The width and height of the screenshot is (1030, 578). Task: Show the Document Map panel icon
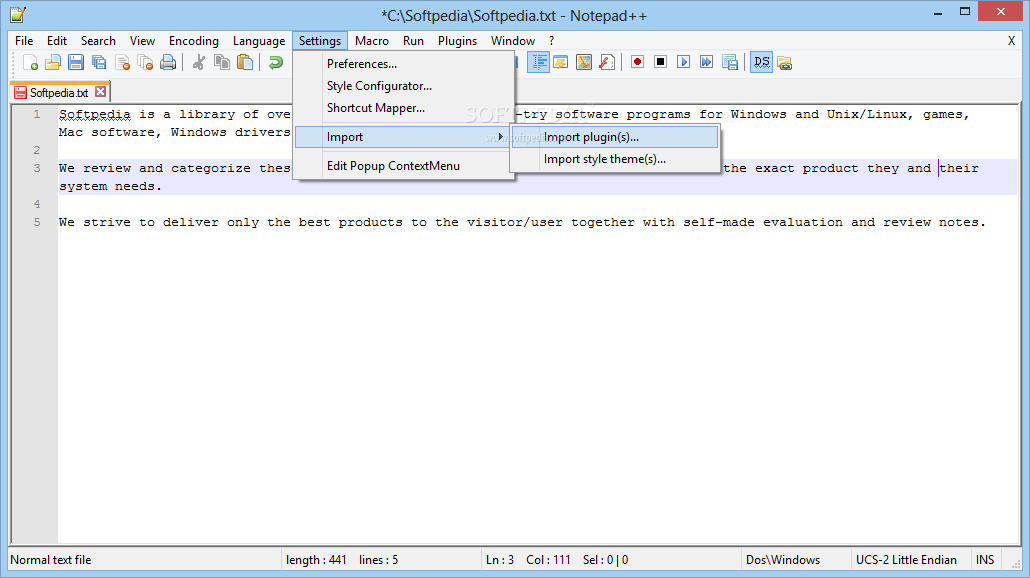[x=584, y=62]
